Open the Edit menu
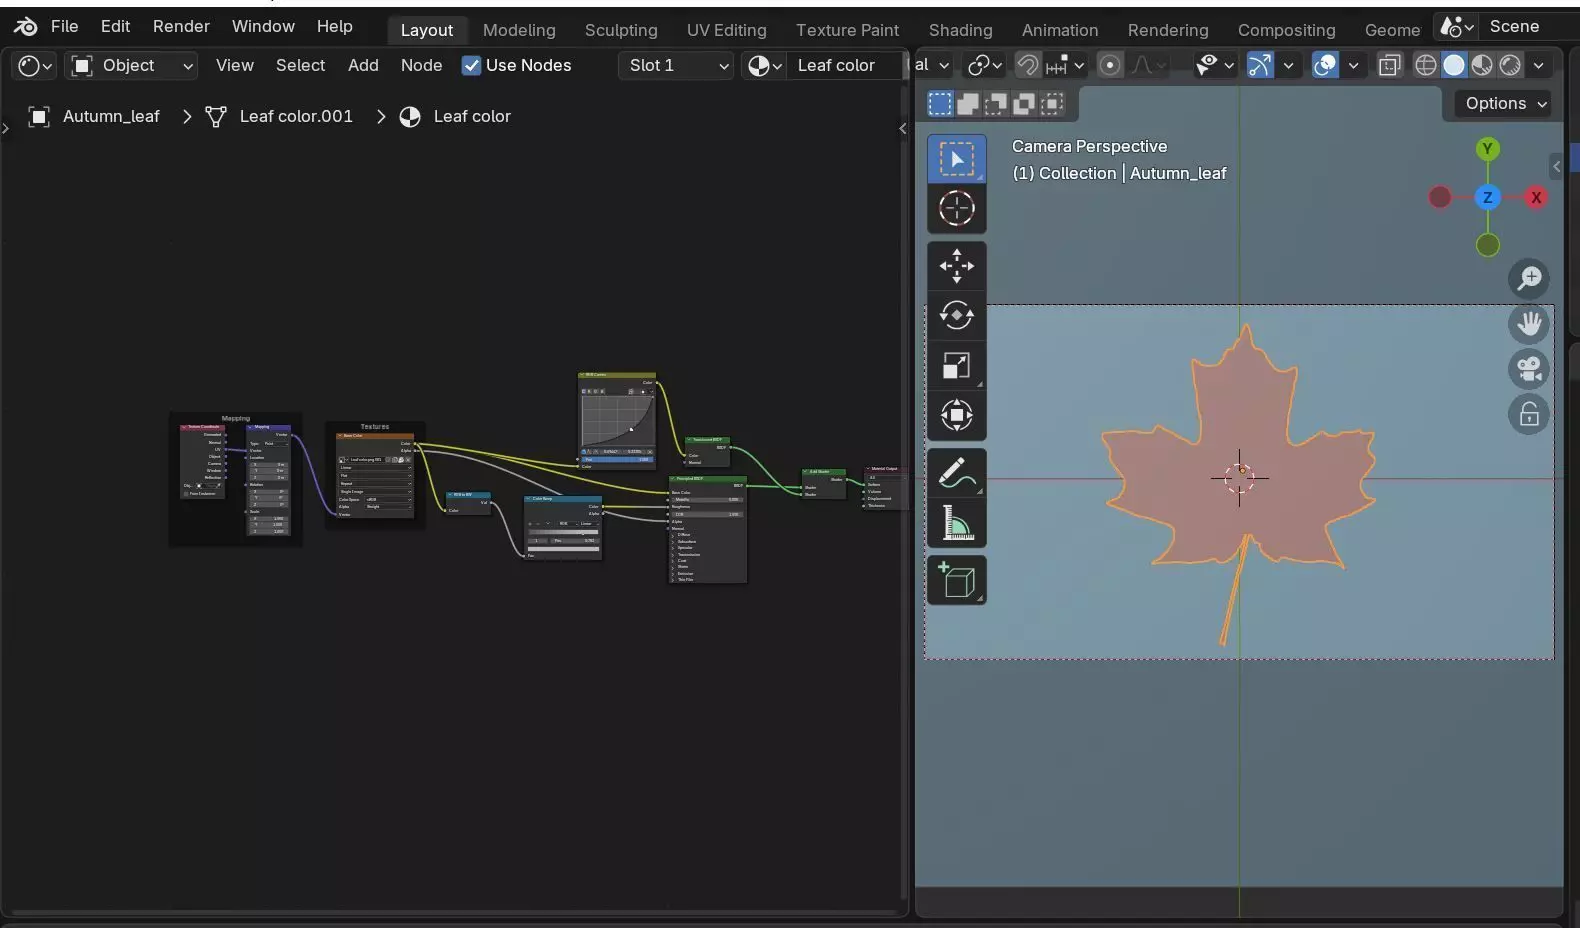 click(115, 27)
